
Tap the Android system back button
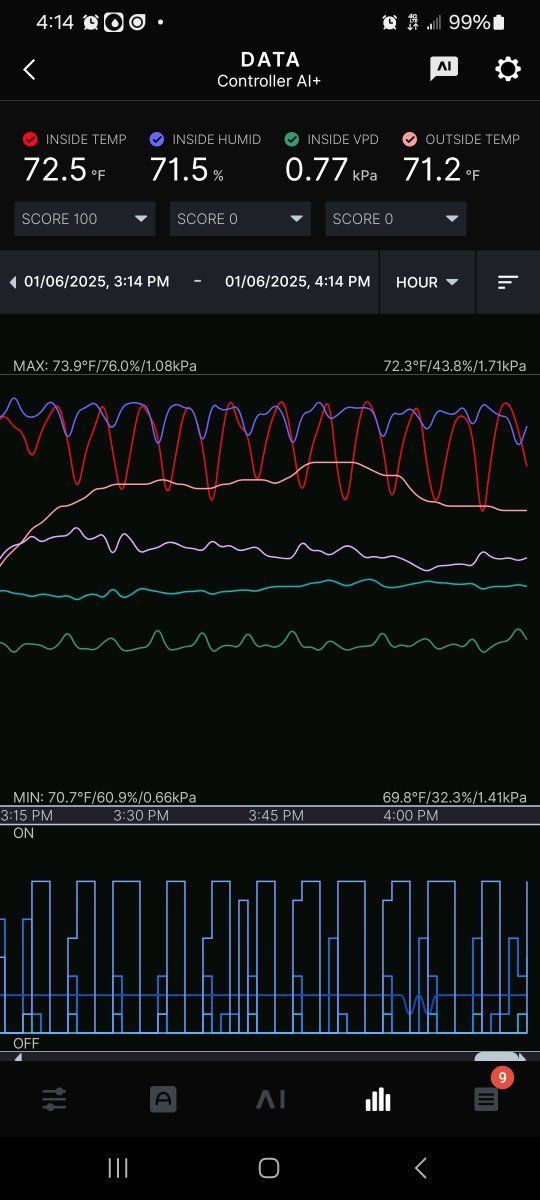(x=421, y=1168)
